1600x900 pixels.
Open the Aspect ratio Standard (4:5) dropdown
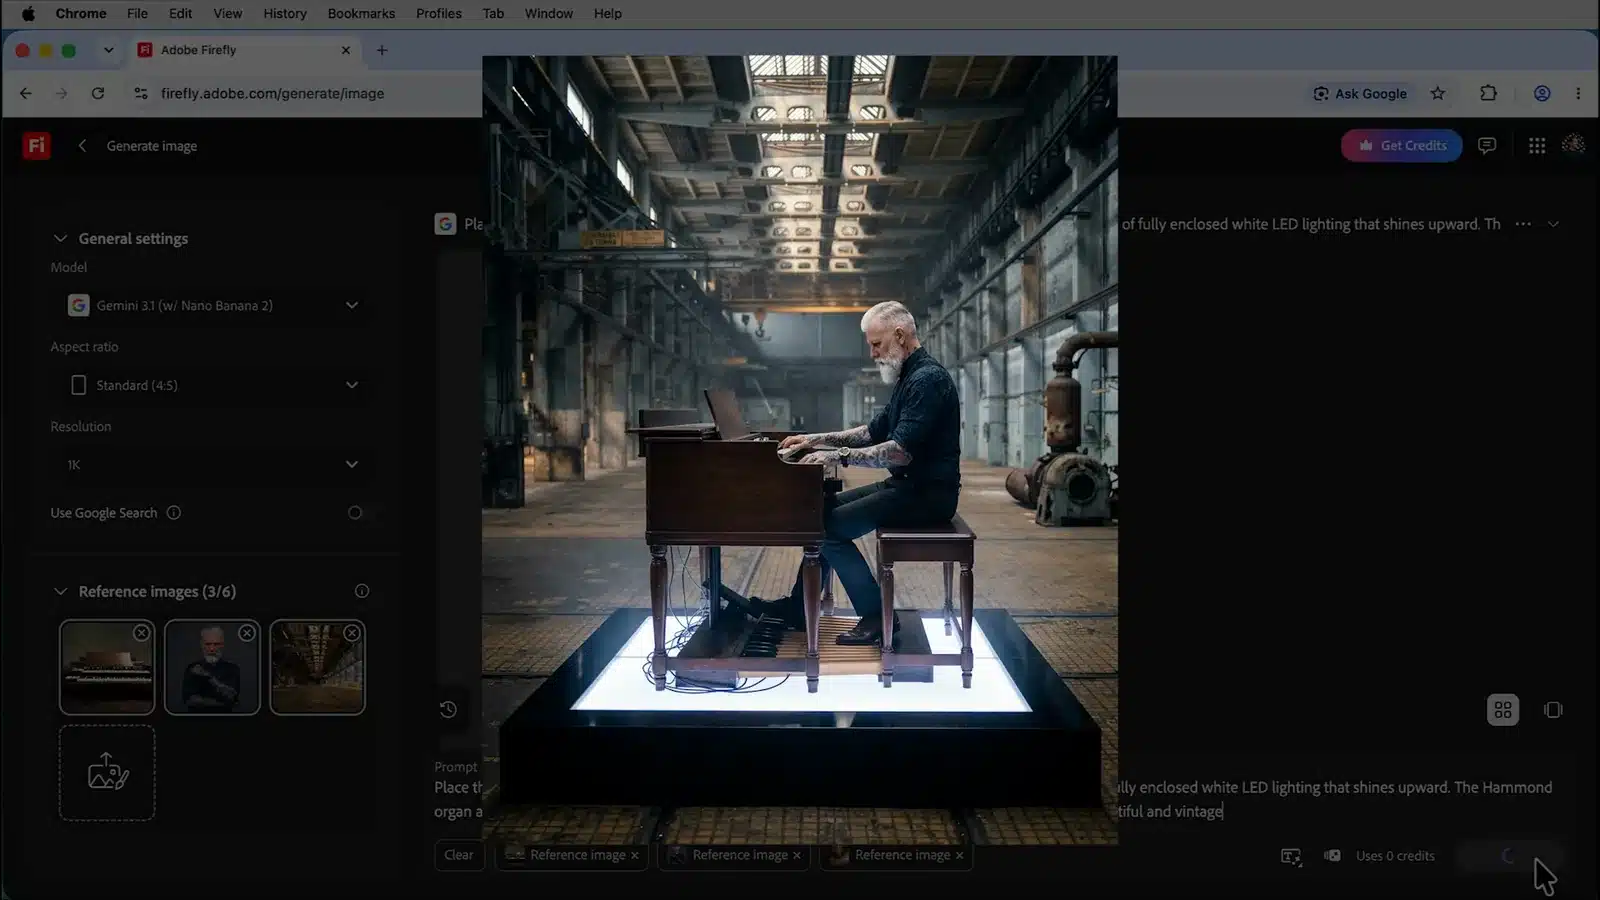[x=213, y=385]
